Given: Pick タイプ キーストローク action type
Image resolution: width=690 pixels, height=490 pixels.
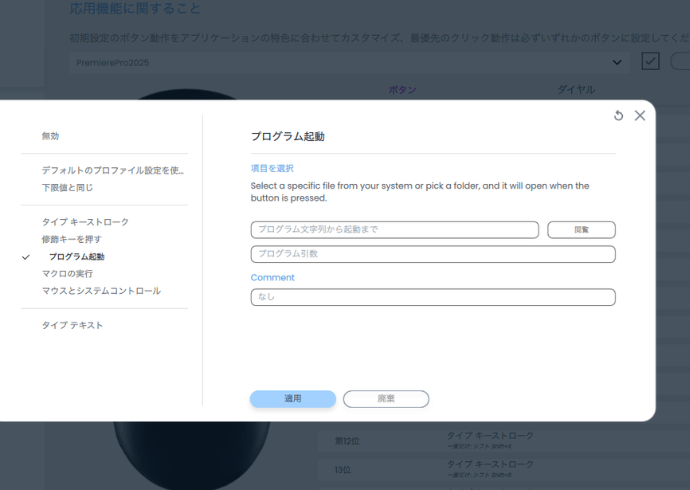Looking at the screenshot, I should click(85, 222).
